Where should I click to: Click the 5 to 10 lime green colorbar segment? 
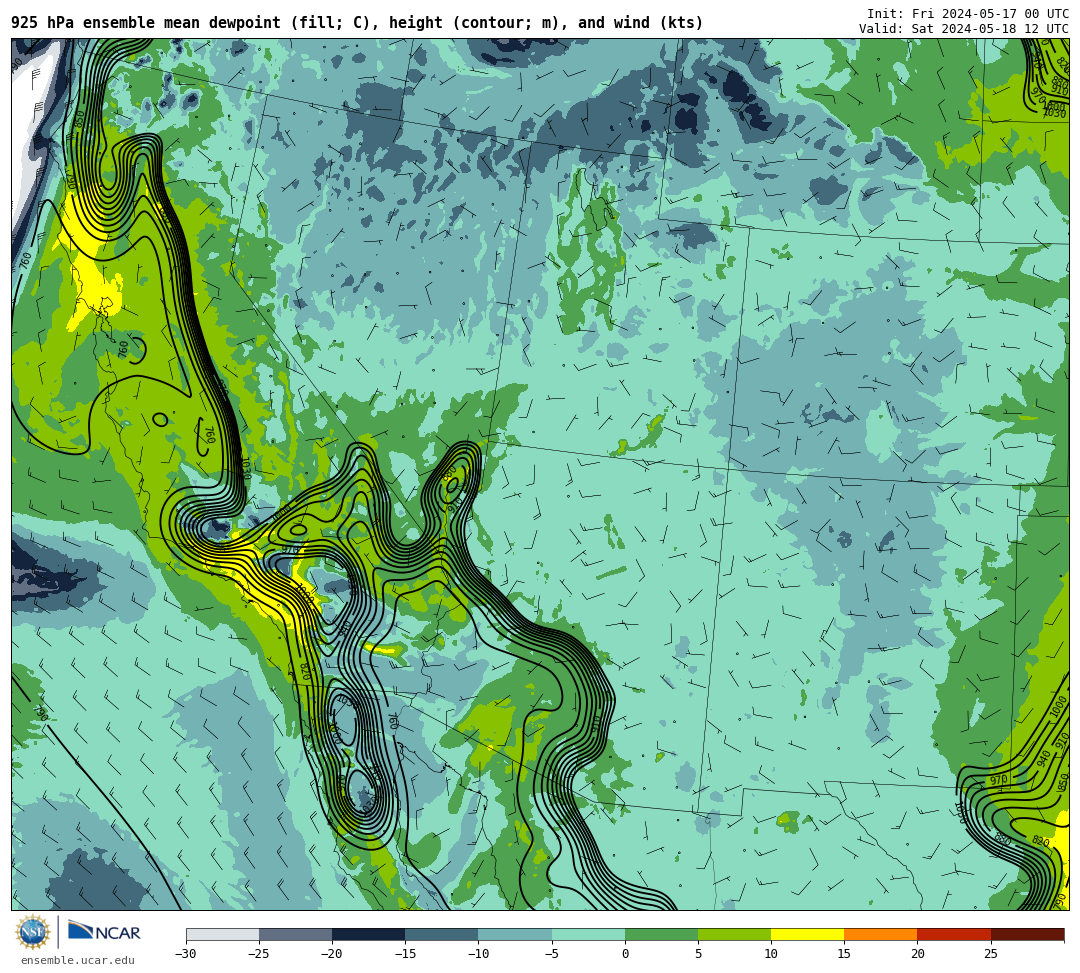tap(734, 934)
